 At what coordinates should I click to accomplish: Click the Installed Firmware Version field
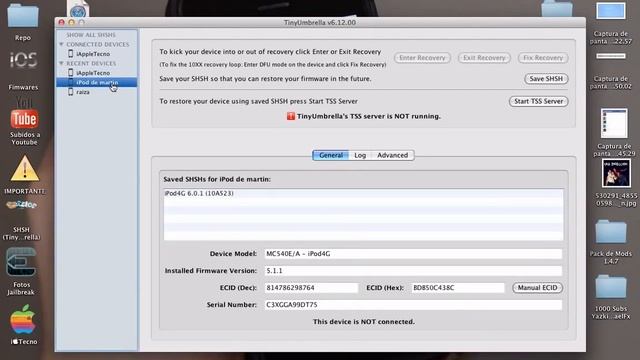tap(413, 271)
